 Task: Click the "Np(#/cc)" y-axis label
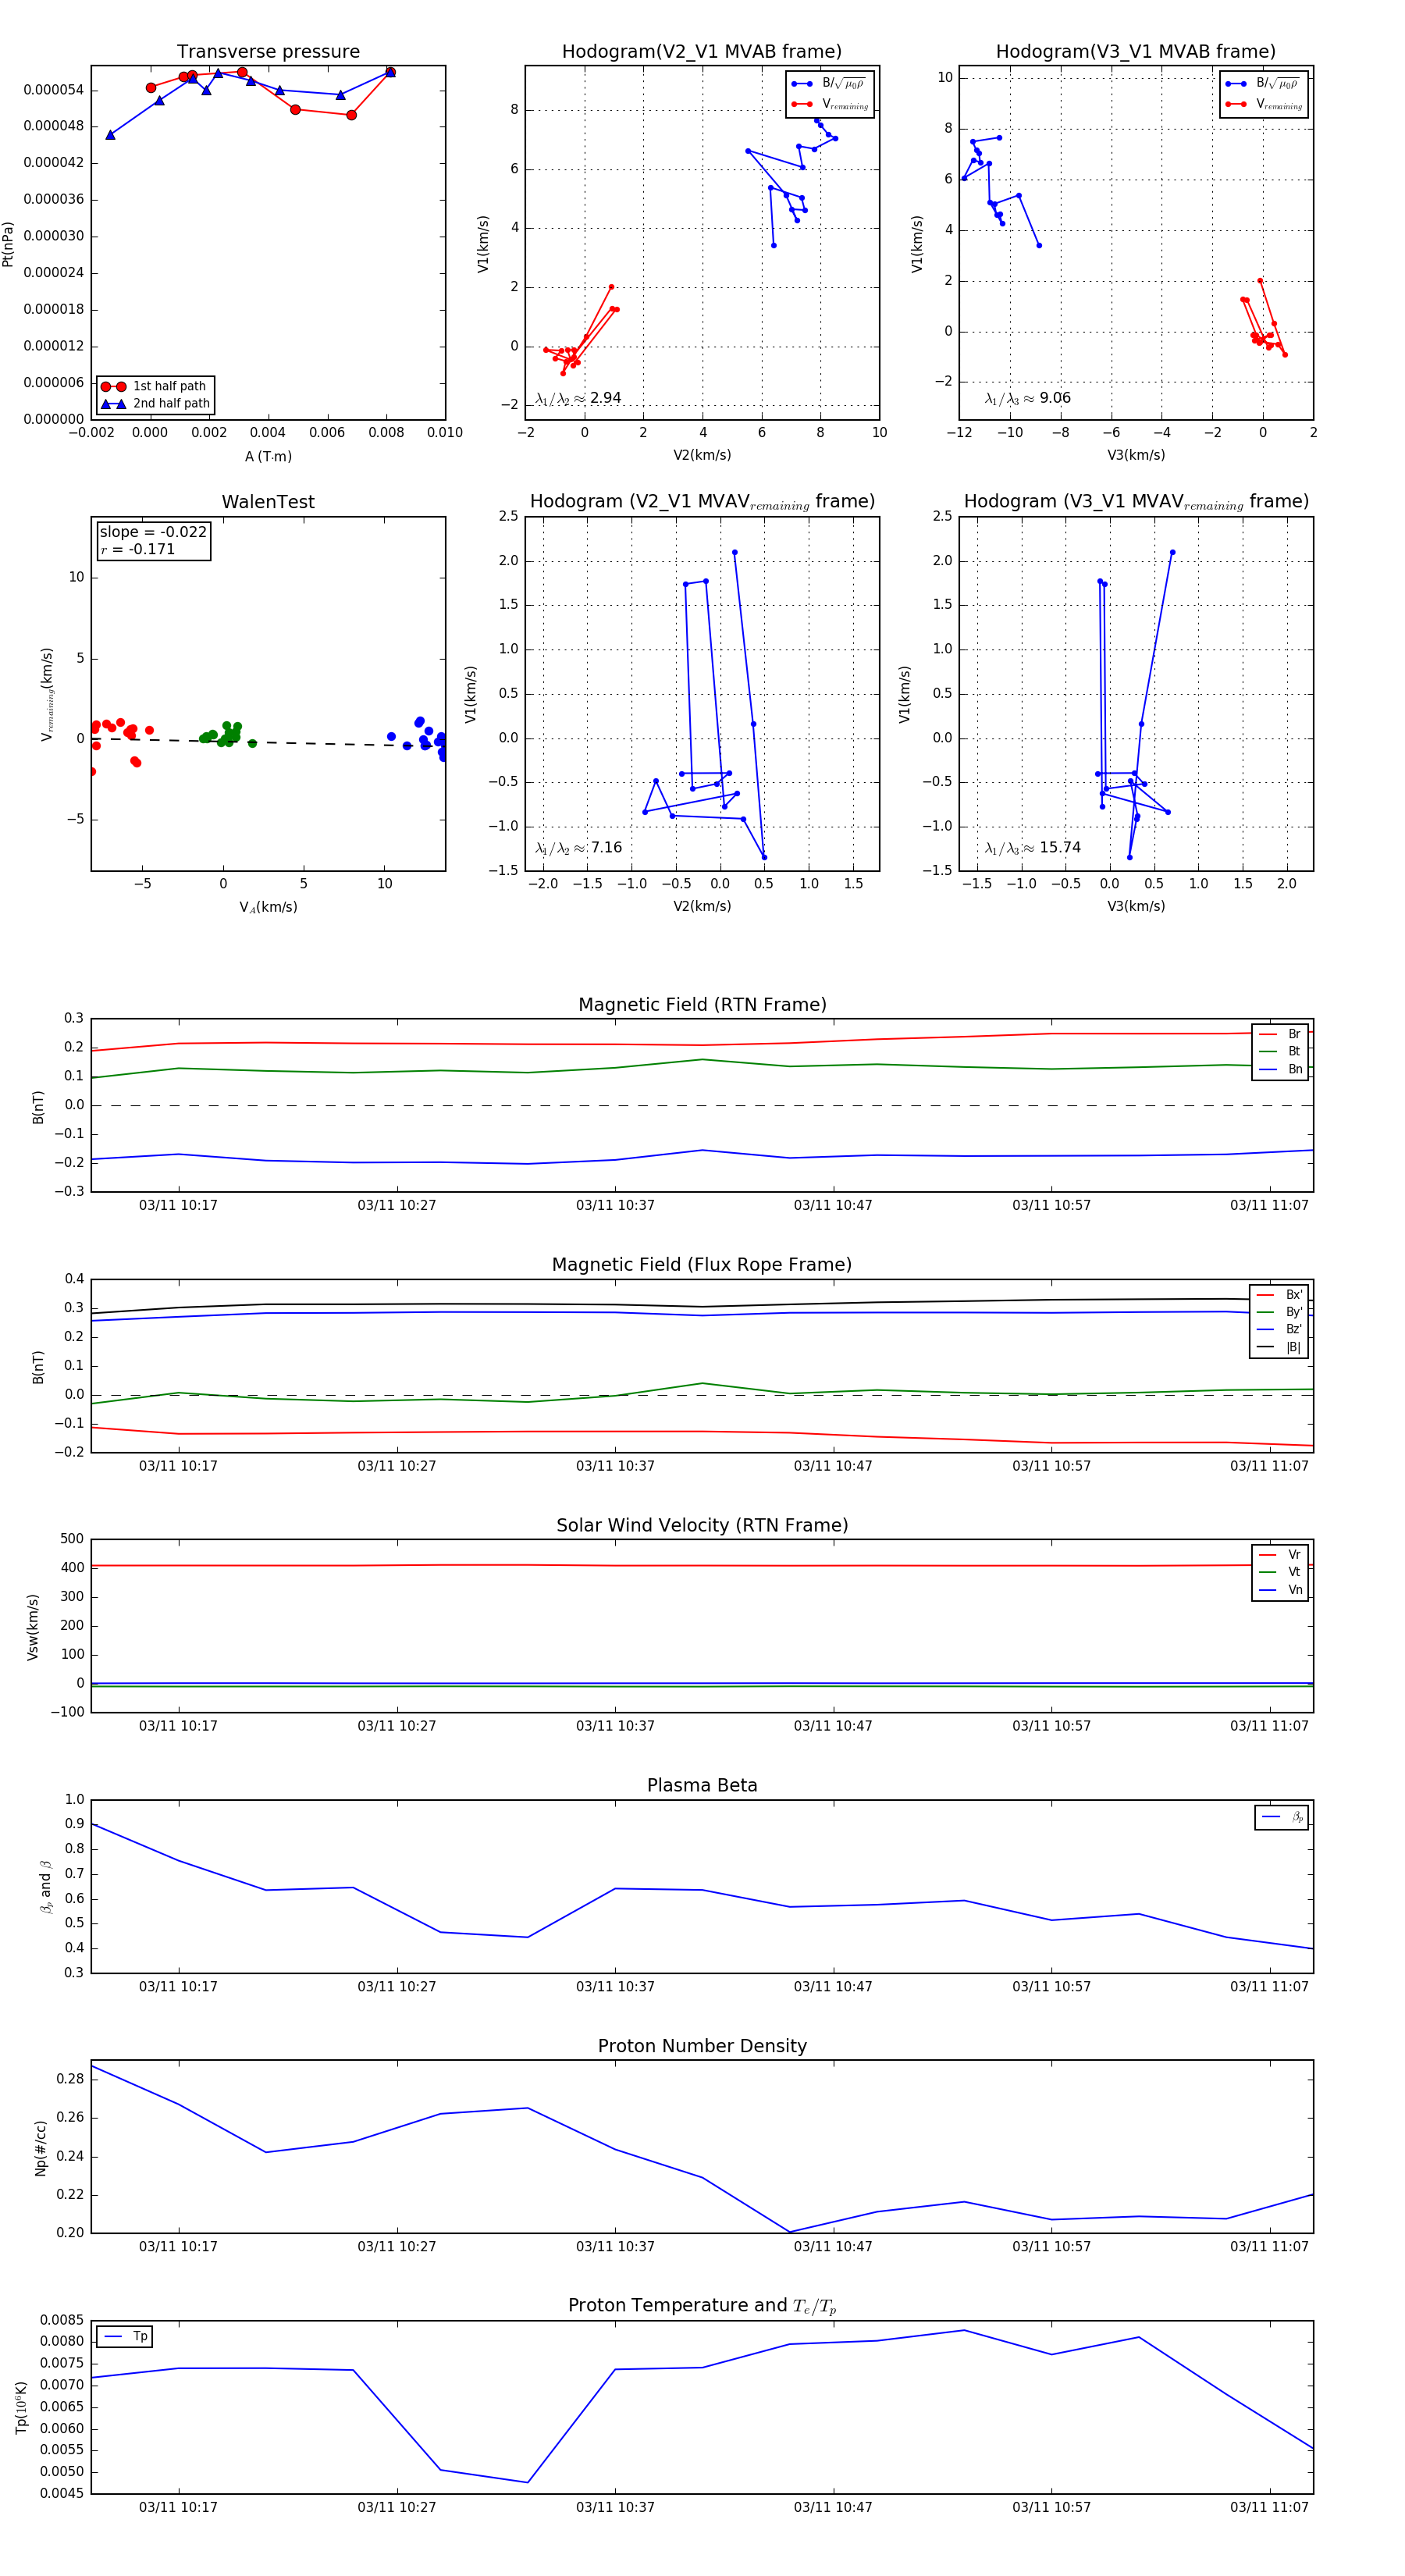(x=41, y=2147)
